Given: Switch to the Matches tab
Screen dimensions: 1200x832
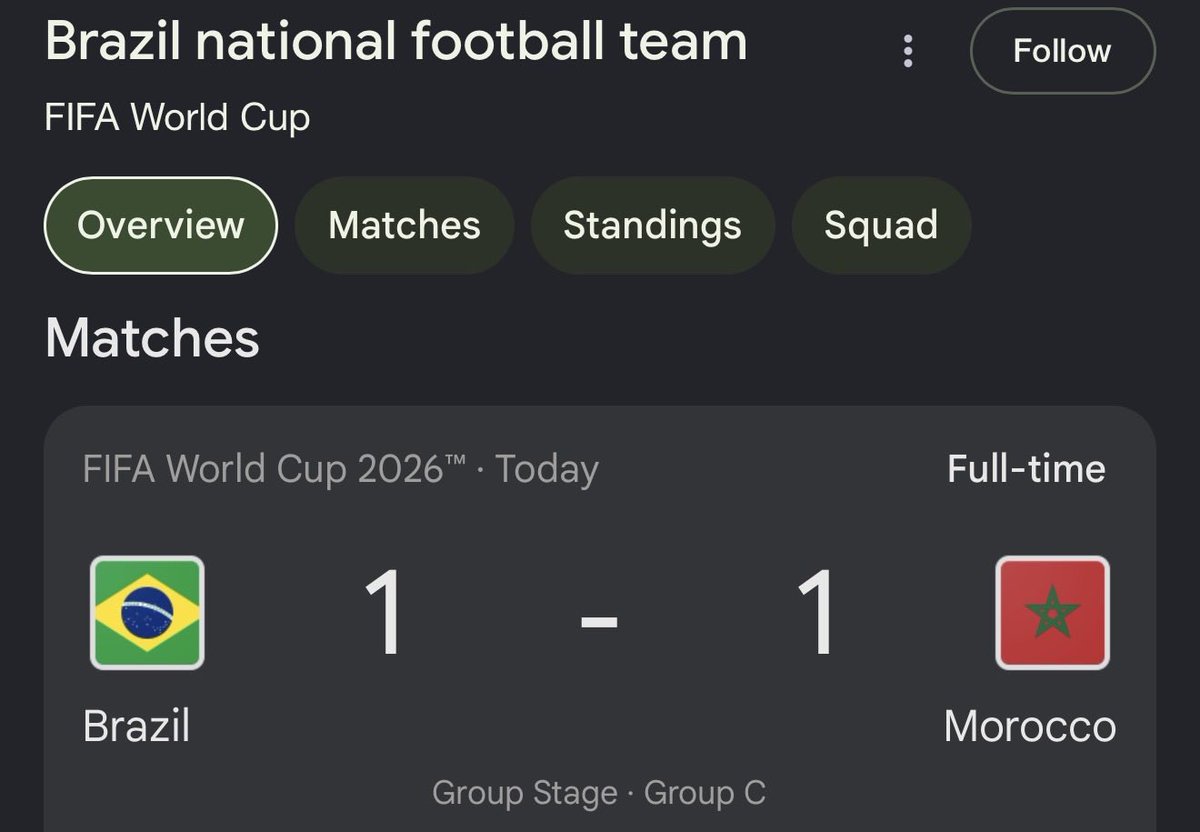Looking at the screenshot, I should click(x=404, y=225).
